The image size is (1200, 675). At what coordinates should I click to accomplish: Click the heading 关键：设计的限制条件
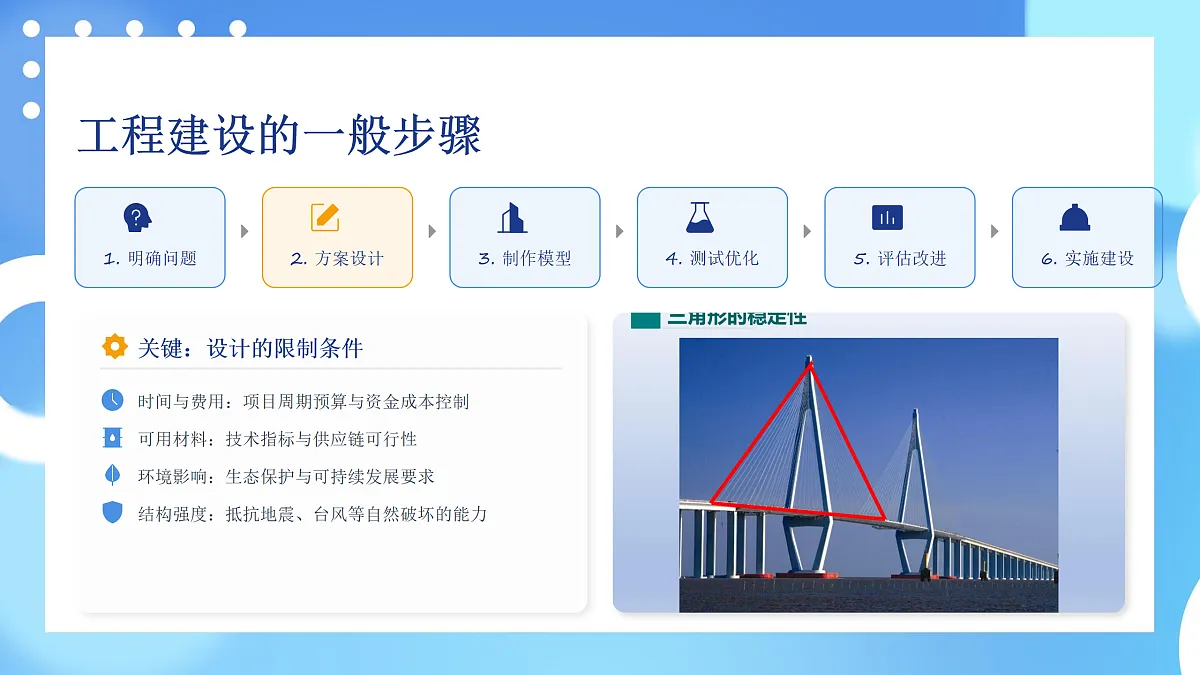250,348
